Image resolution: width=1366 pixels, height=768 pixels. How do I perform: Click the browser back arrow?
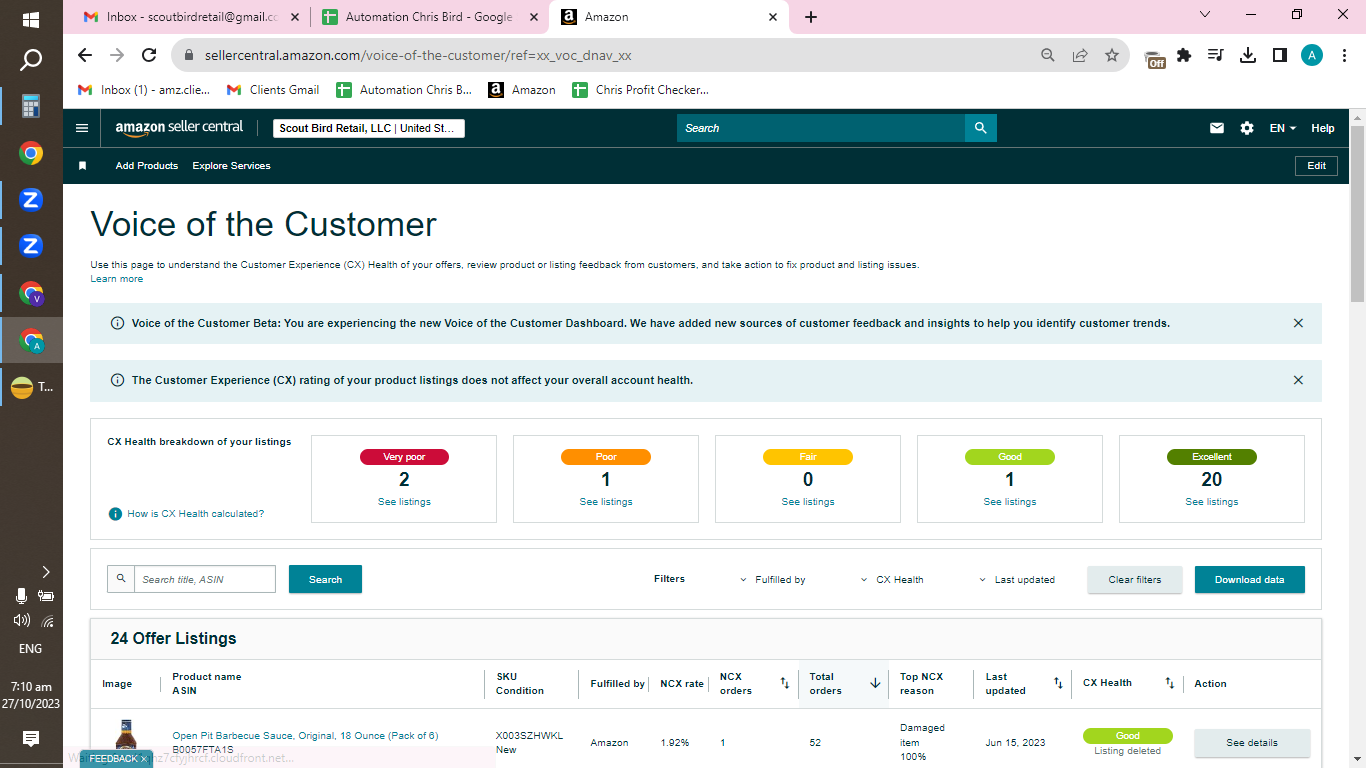pos(85,55)
